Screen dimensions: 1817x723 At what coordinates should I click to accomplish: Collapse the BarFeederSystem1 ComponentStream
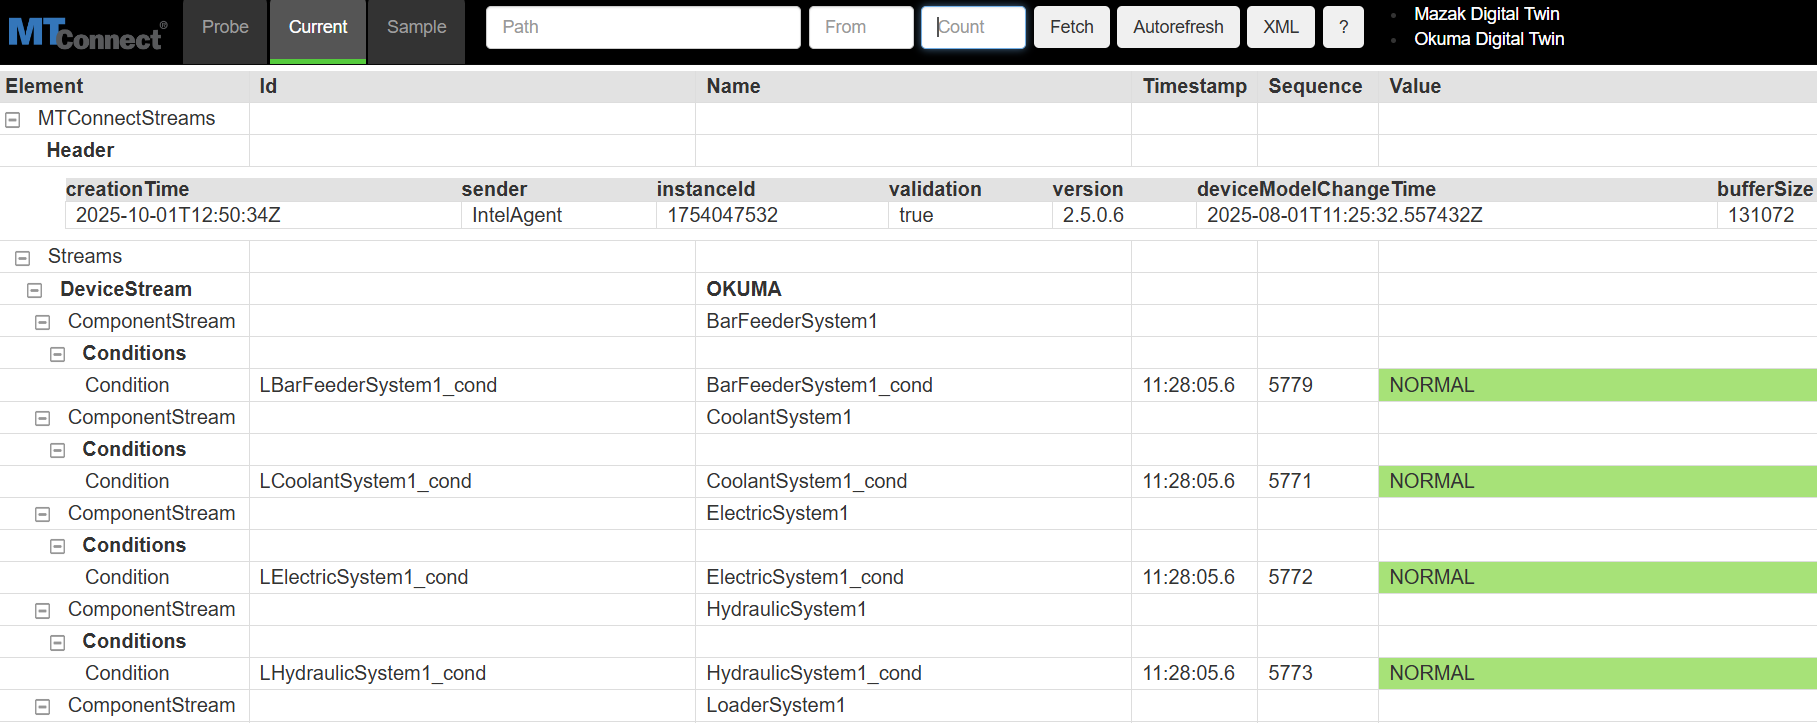[43, 322]
